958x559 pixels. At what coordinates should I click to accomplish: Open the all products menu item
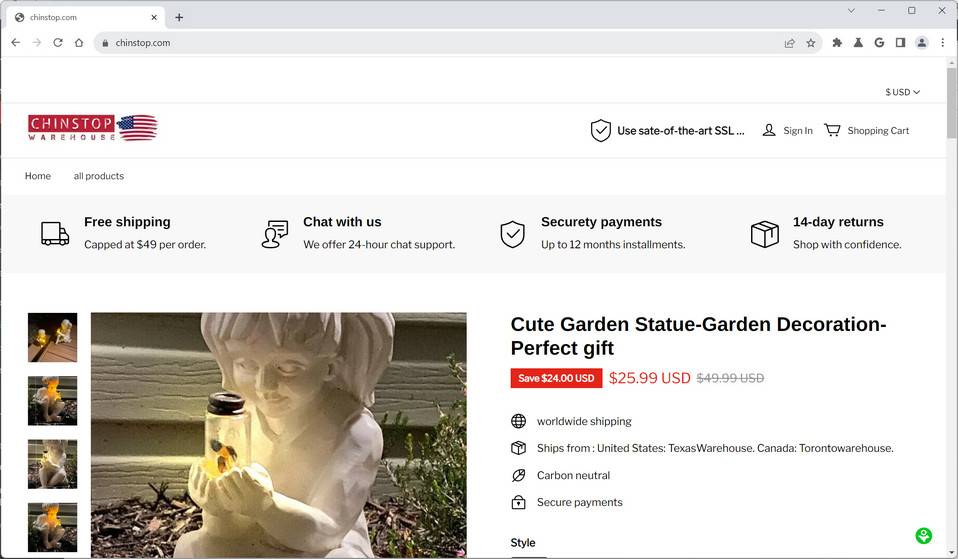99,176
